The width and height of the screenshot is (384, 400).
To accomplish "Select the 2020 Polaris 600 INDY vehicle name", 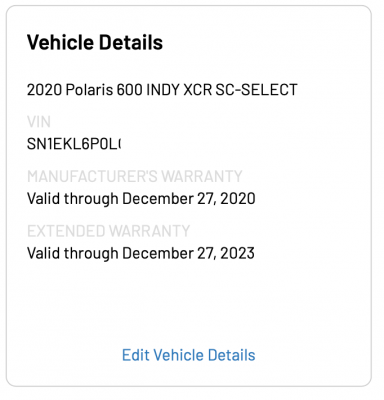I will click(162, 90).
